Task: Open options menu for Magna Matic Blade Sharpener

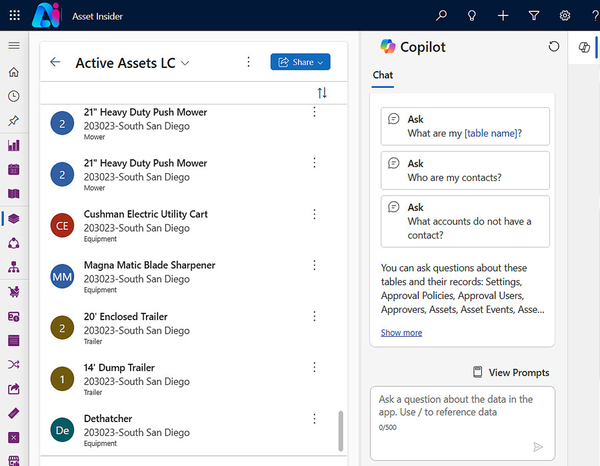Action: click(315, 265)
